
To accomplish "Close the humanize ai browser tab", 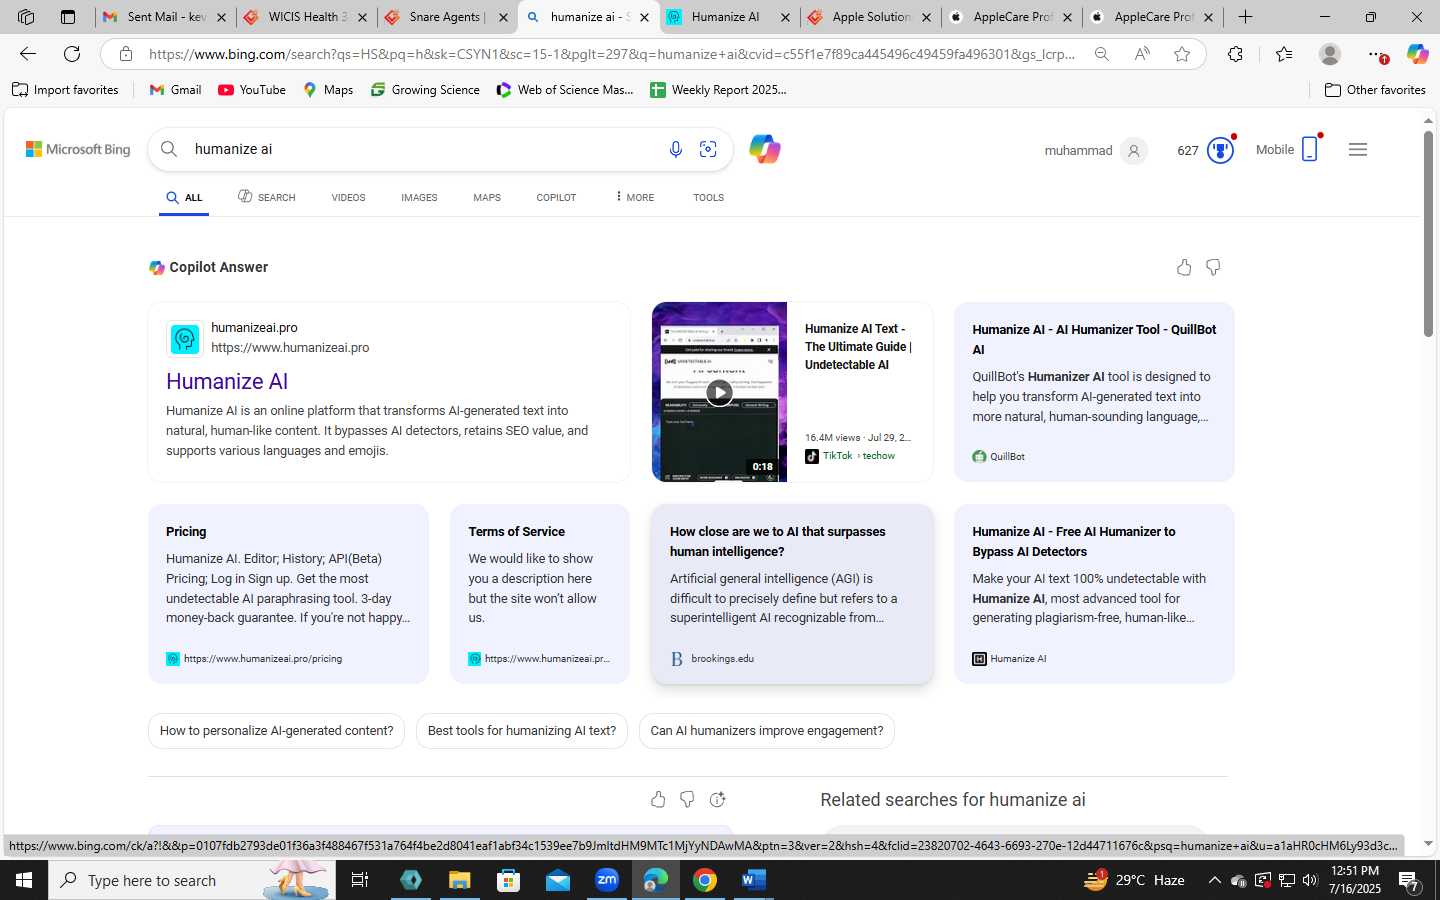I will click(x=645, y=17).
